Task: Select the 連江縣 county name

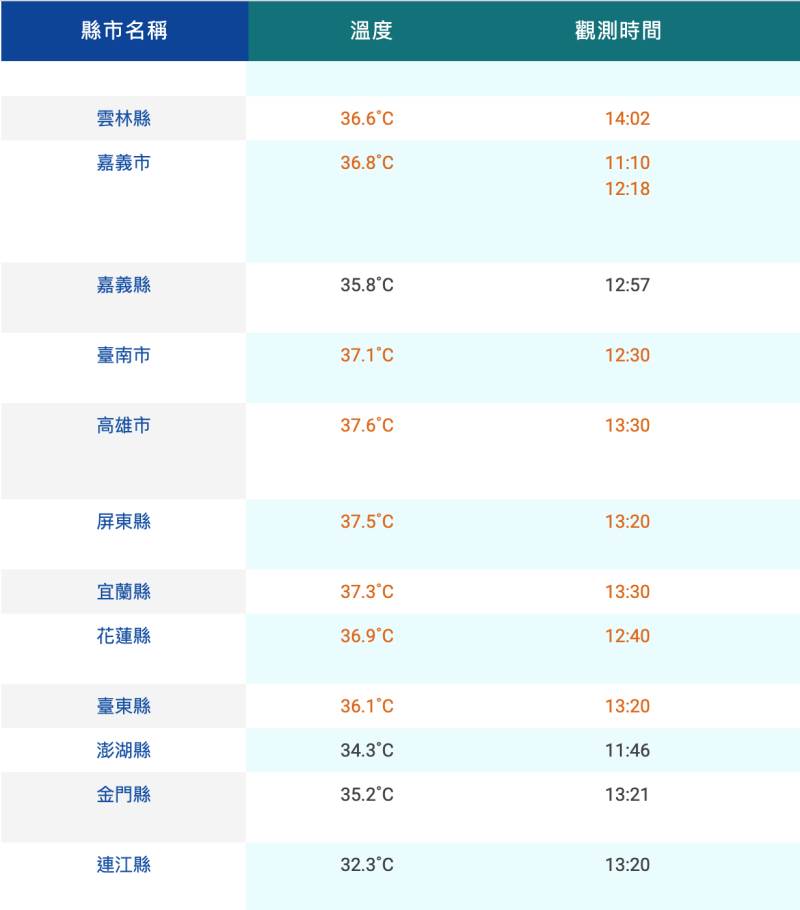Action: pos(124,865)
